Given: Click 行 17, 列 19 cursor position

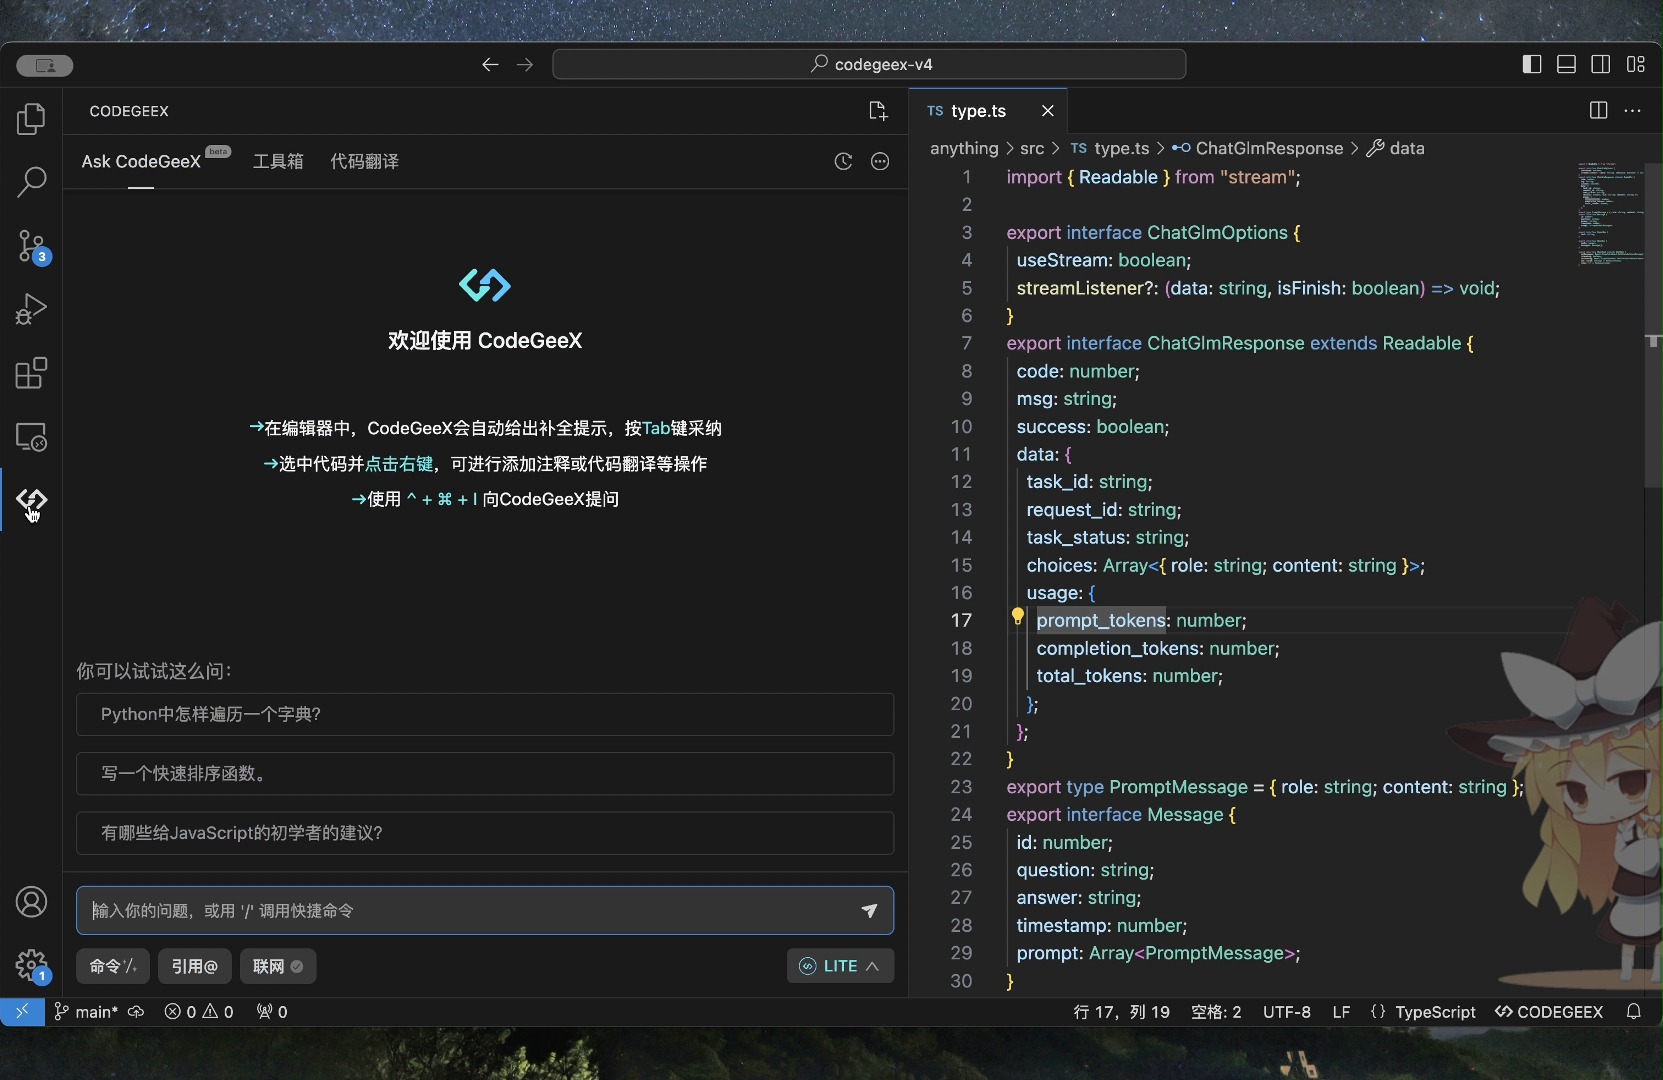Looking at the screenshot, I should [1121, 1012].
